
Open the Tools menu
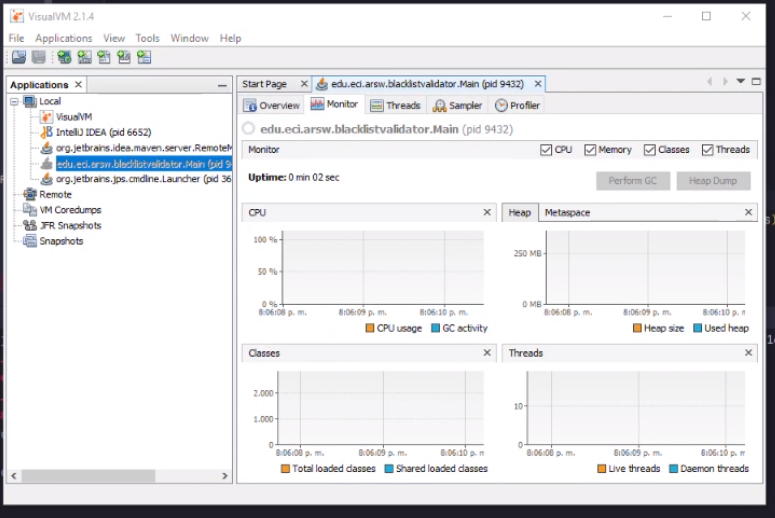147,38
